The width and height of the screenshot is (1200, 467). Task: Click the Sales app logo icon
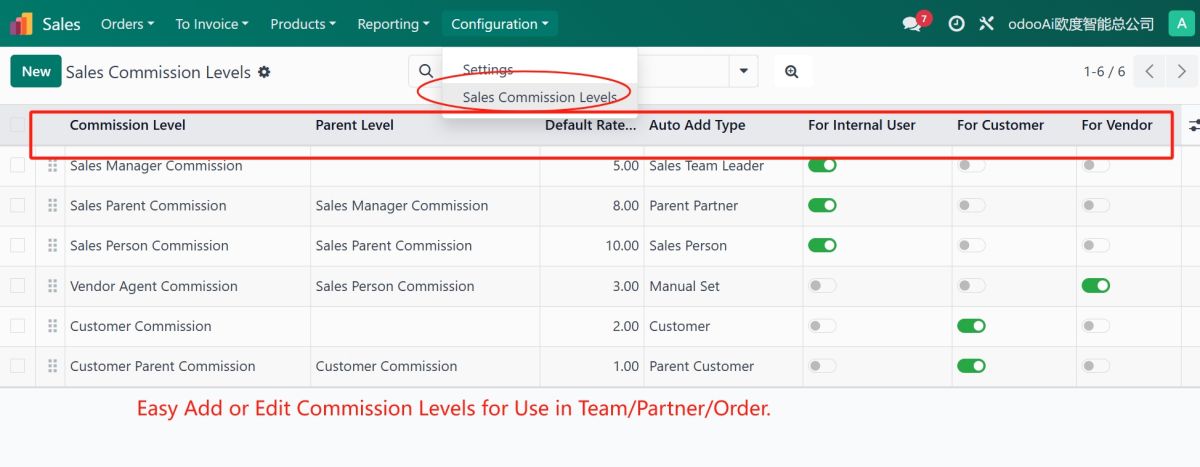[21, 23]
